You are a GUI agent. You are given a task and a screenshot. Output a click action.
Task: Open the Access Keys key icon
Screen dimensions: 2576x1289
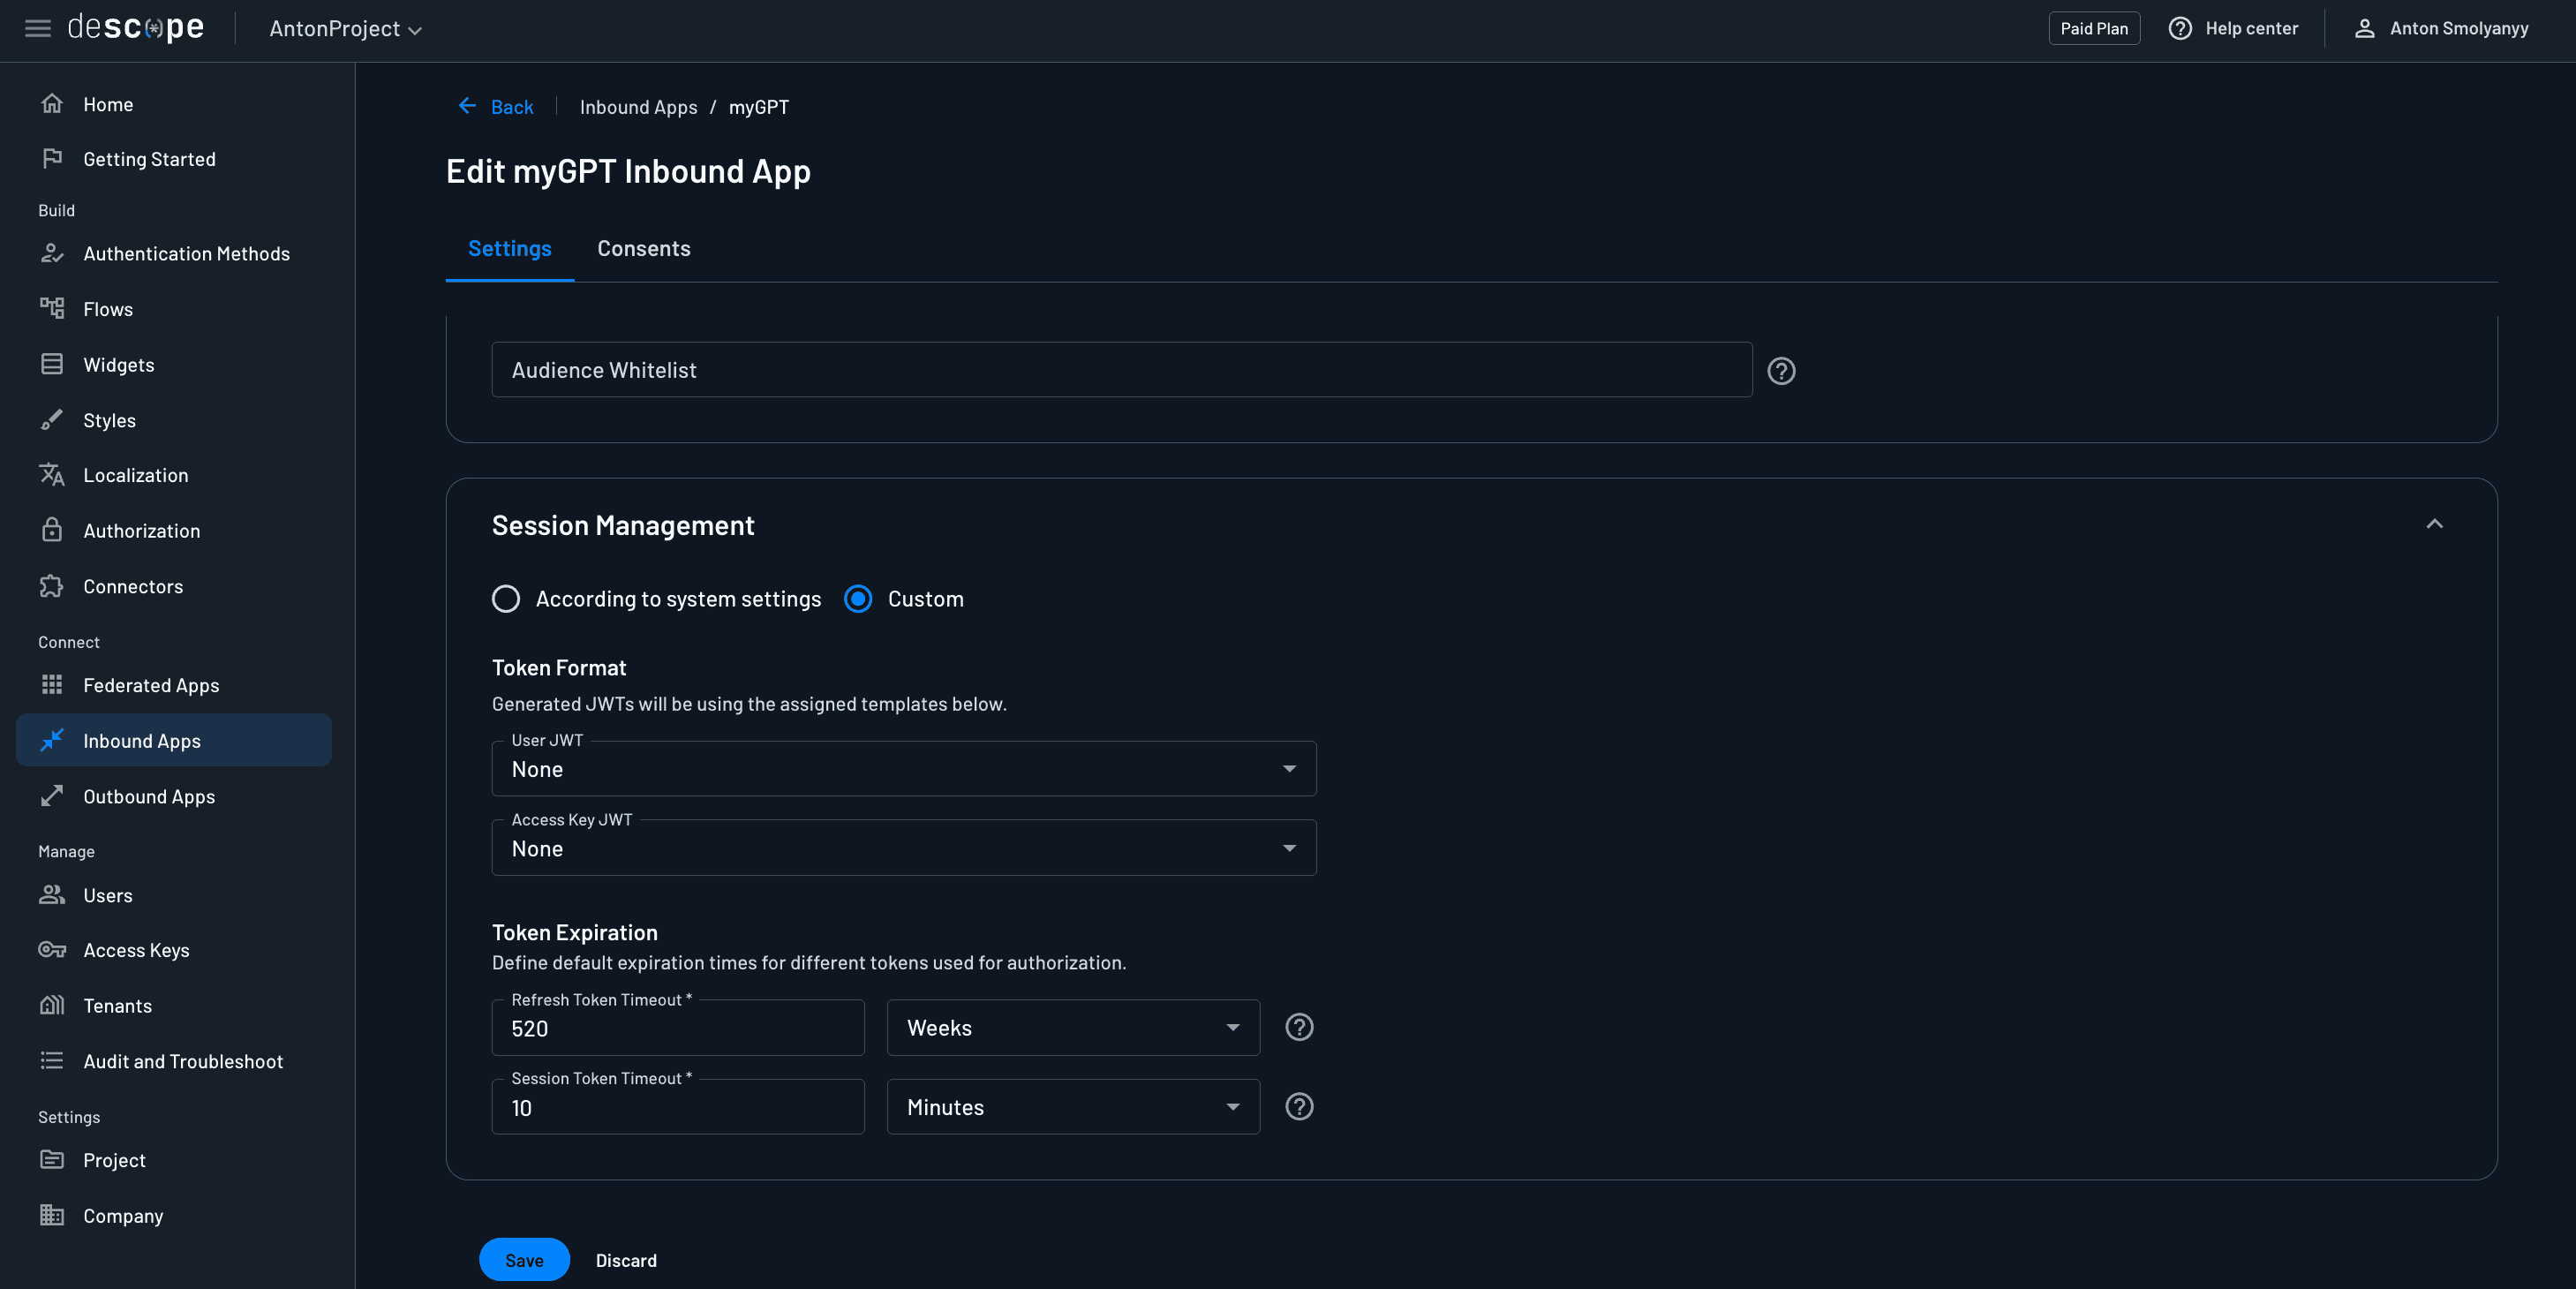coord(53,950)
